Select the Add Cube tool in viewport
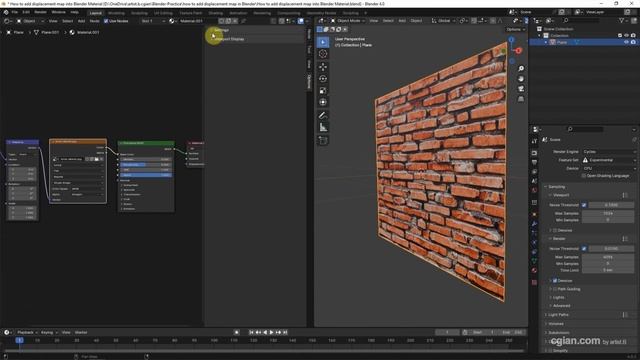The height and width of the screenshot is (360, 640). click(323, 140)
